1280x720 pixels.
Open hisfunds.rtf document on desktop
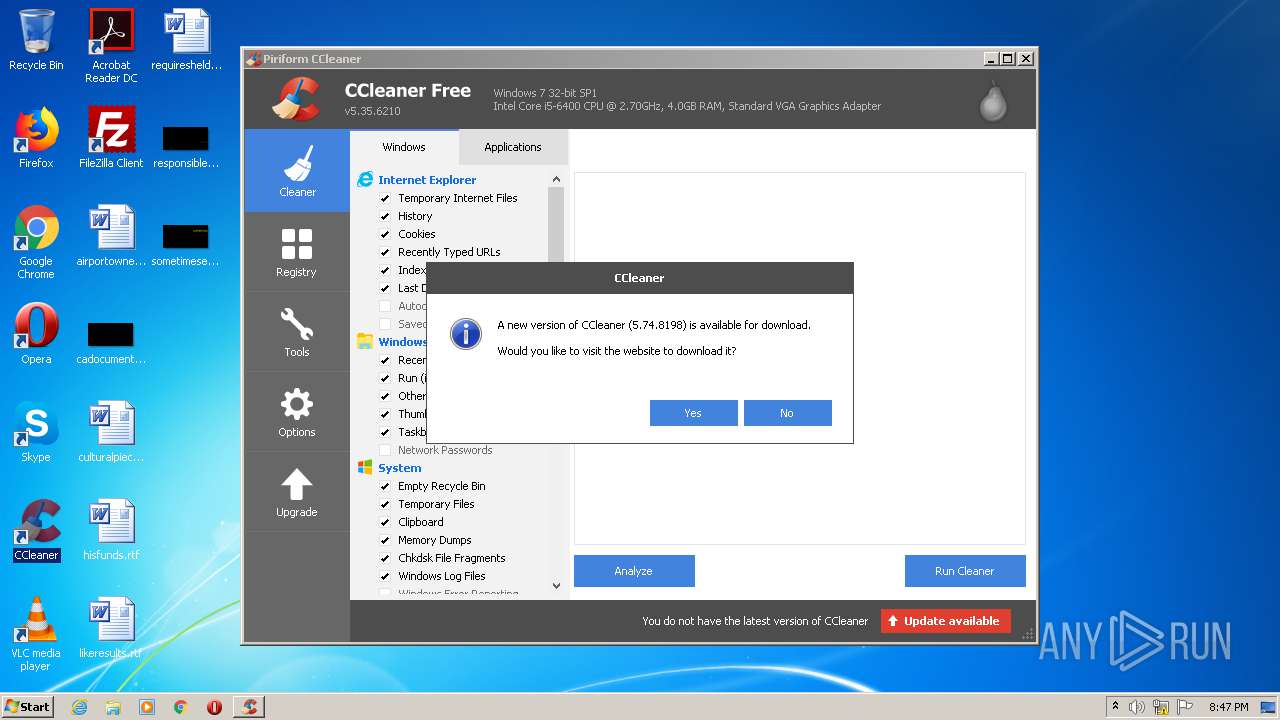pyautogui.click(x=111, y=530)
